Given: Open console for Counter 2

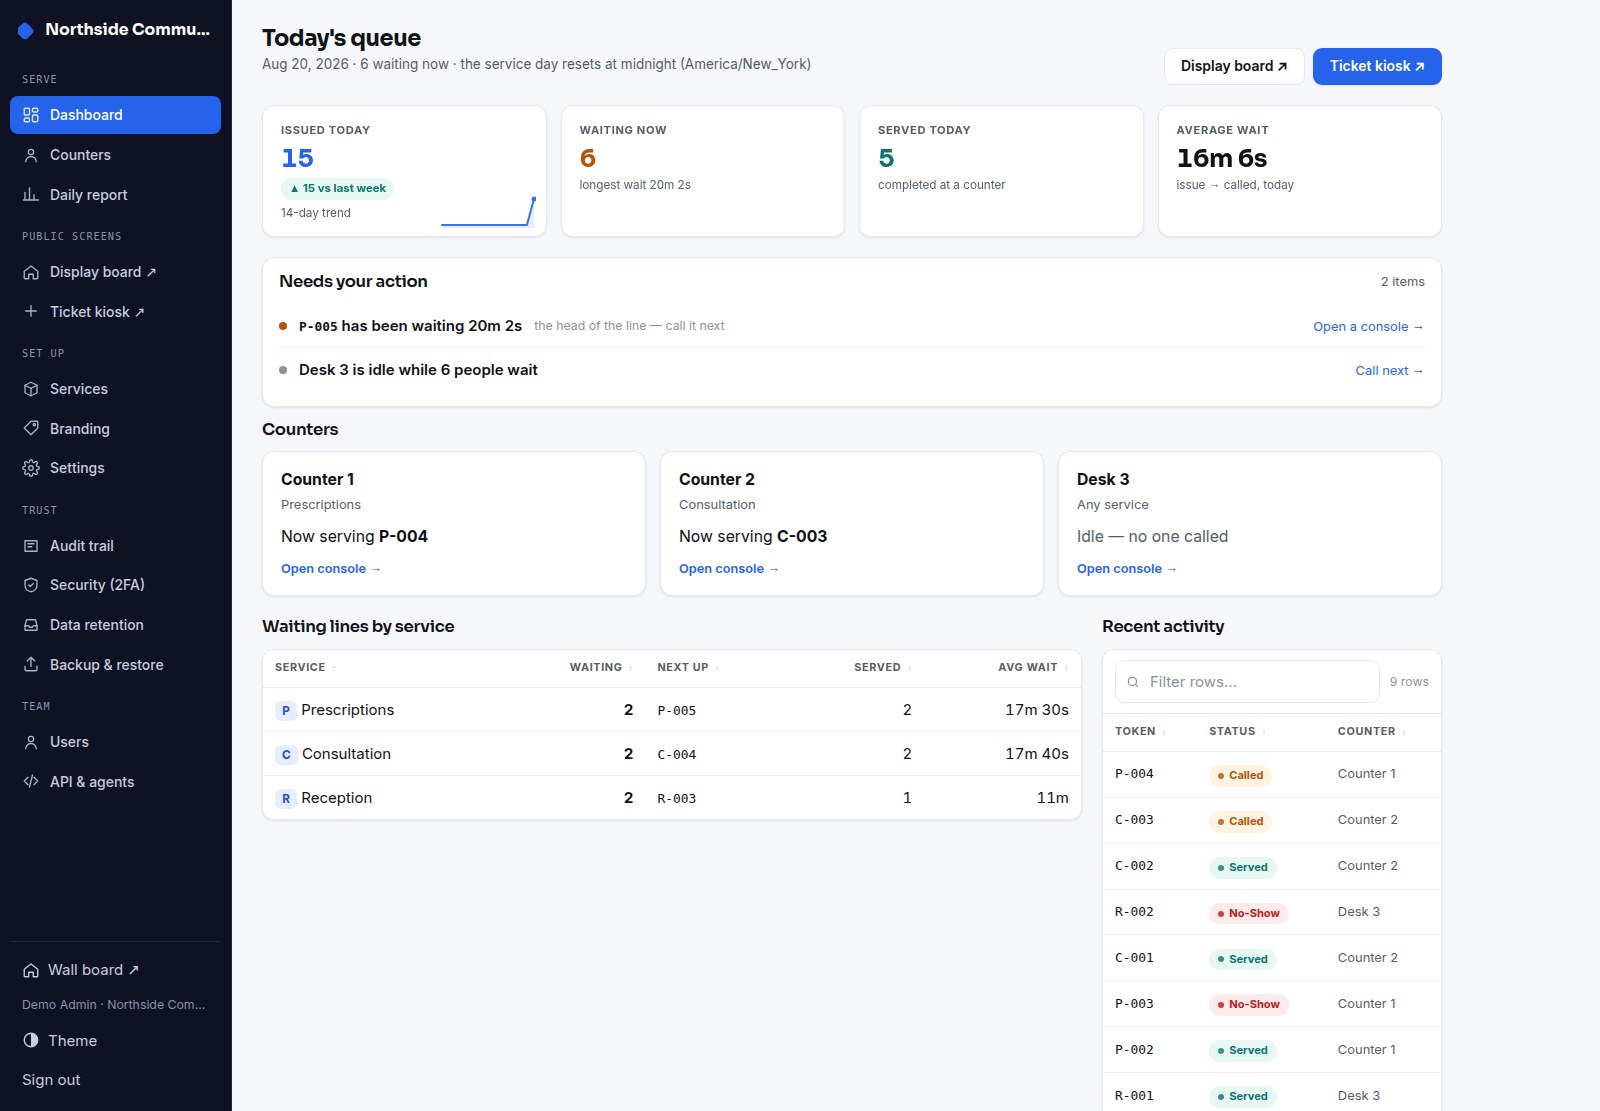Looking at the screenshot, I should coord(728,569).
